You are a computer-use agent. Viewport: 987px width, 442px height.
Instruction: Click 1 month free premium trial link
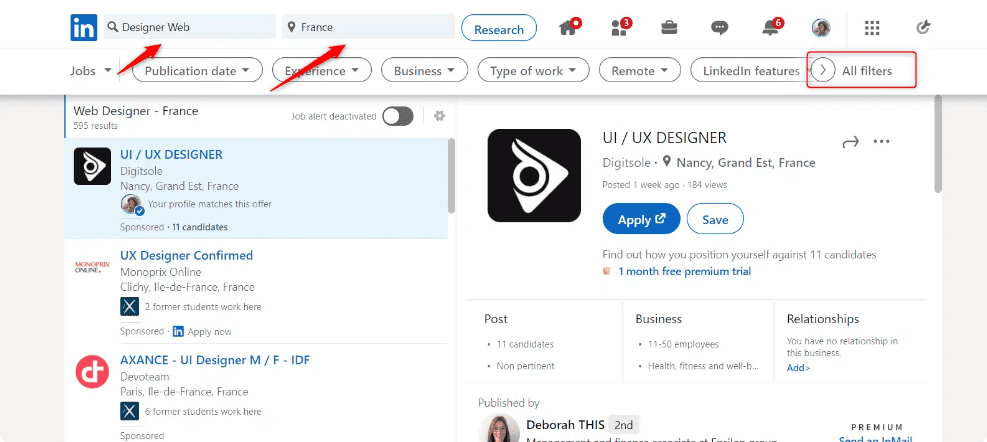684,271
